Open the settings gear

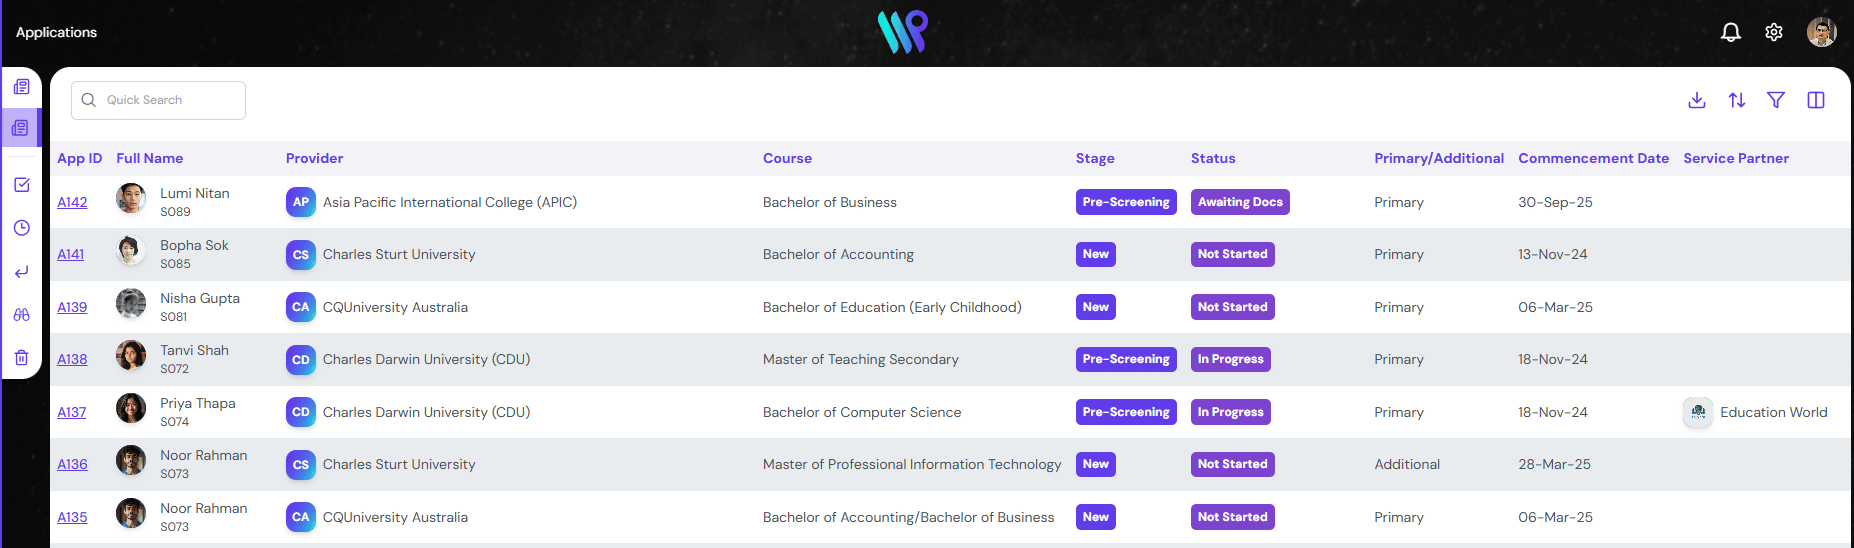coord(1774,32)
